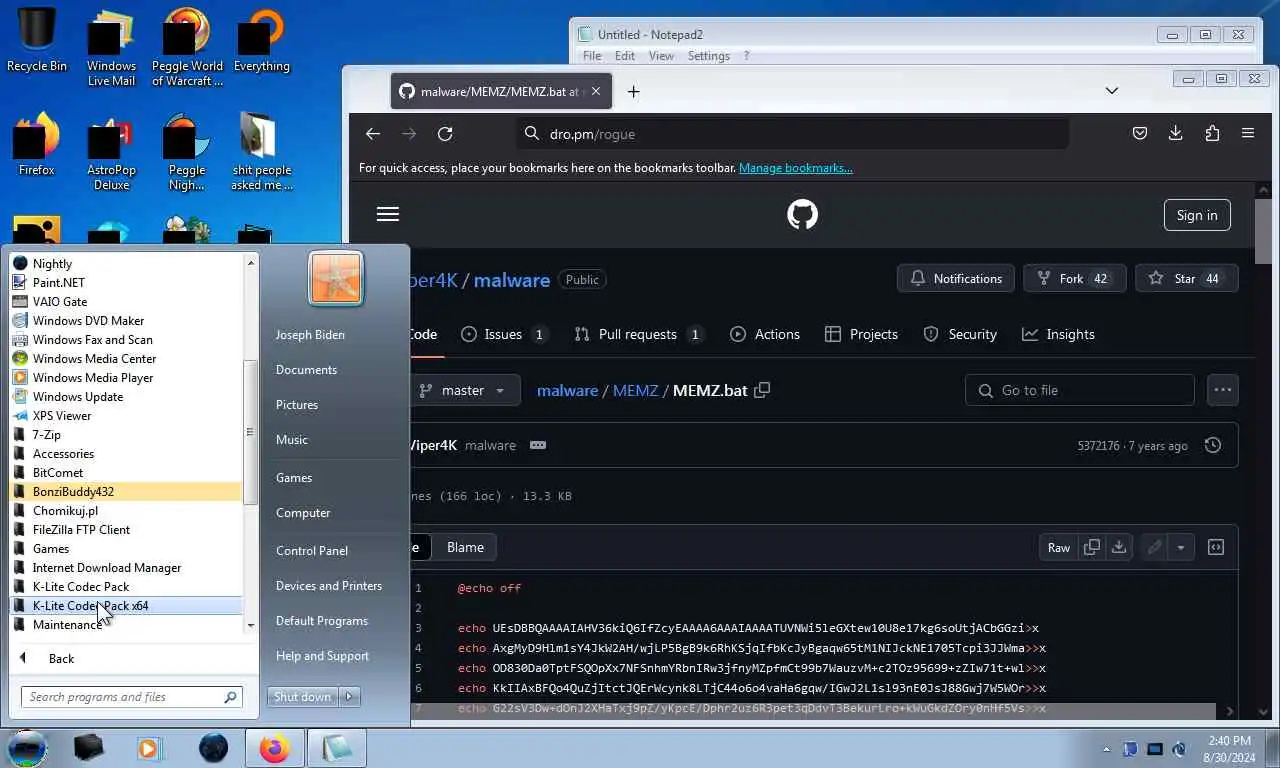Screen dimensions: 1280x768
Task: Open the Firefox downloads panel
Action: pyautogui.click(x=1175, y=133)
